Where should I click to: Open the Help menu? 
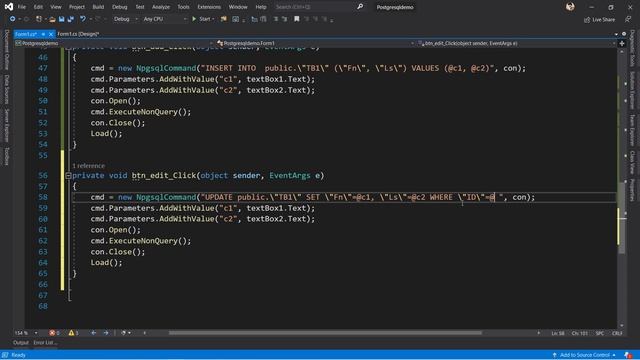[x=260, y=7]
